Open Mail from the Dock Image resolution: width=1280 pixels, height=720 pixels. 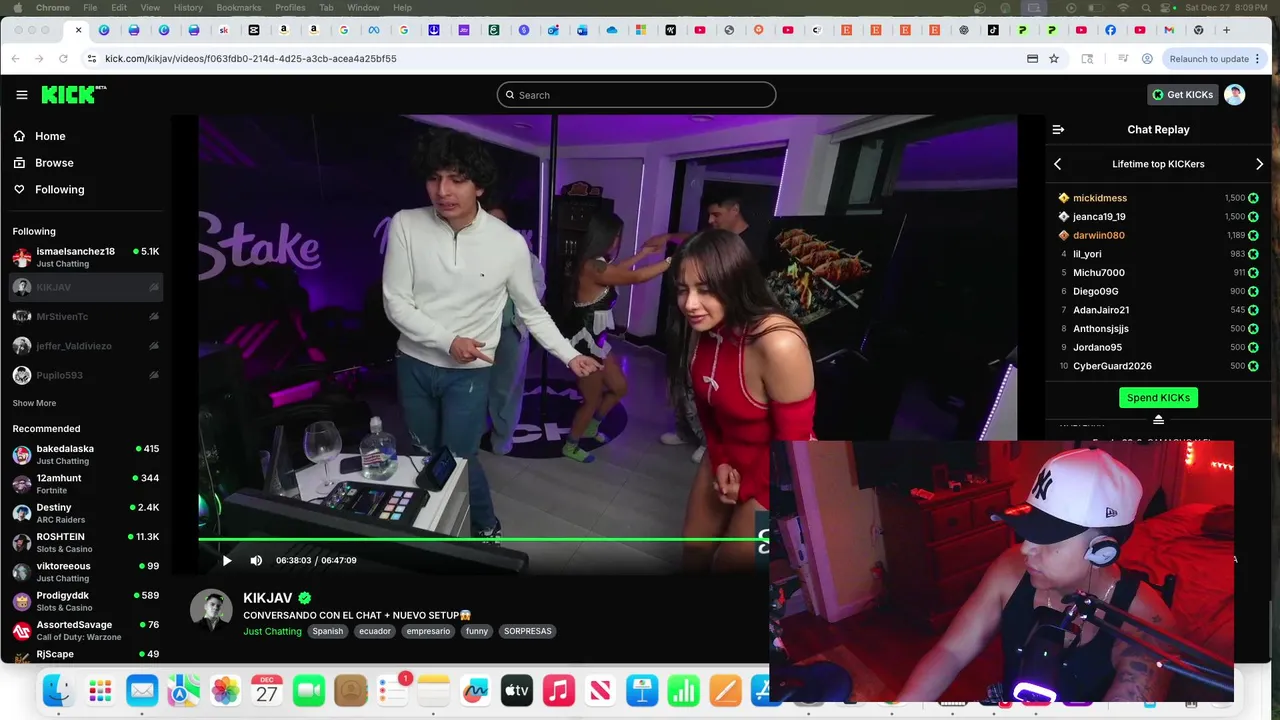142,690
